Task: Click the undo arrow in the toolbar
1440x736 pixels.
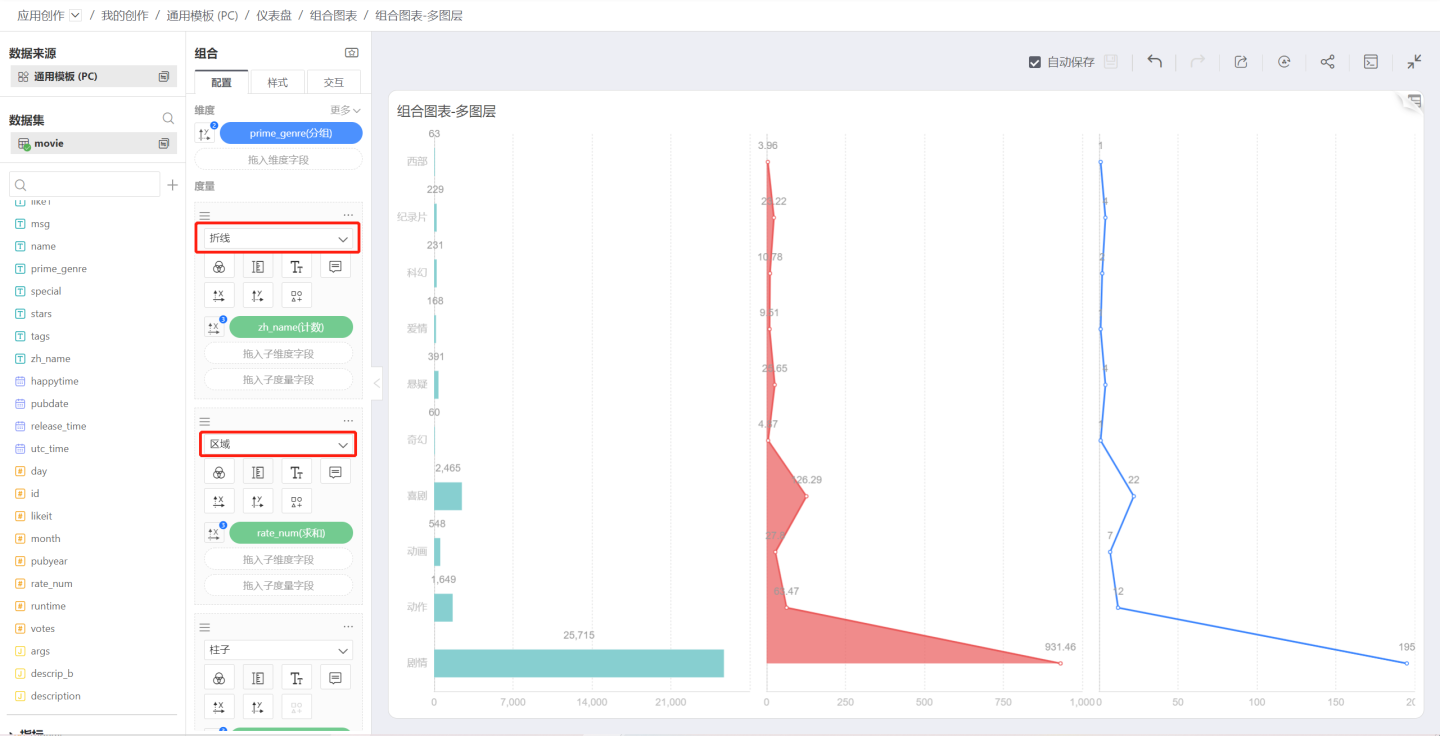Action: 1154,62
